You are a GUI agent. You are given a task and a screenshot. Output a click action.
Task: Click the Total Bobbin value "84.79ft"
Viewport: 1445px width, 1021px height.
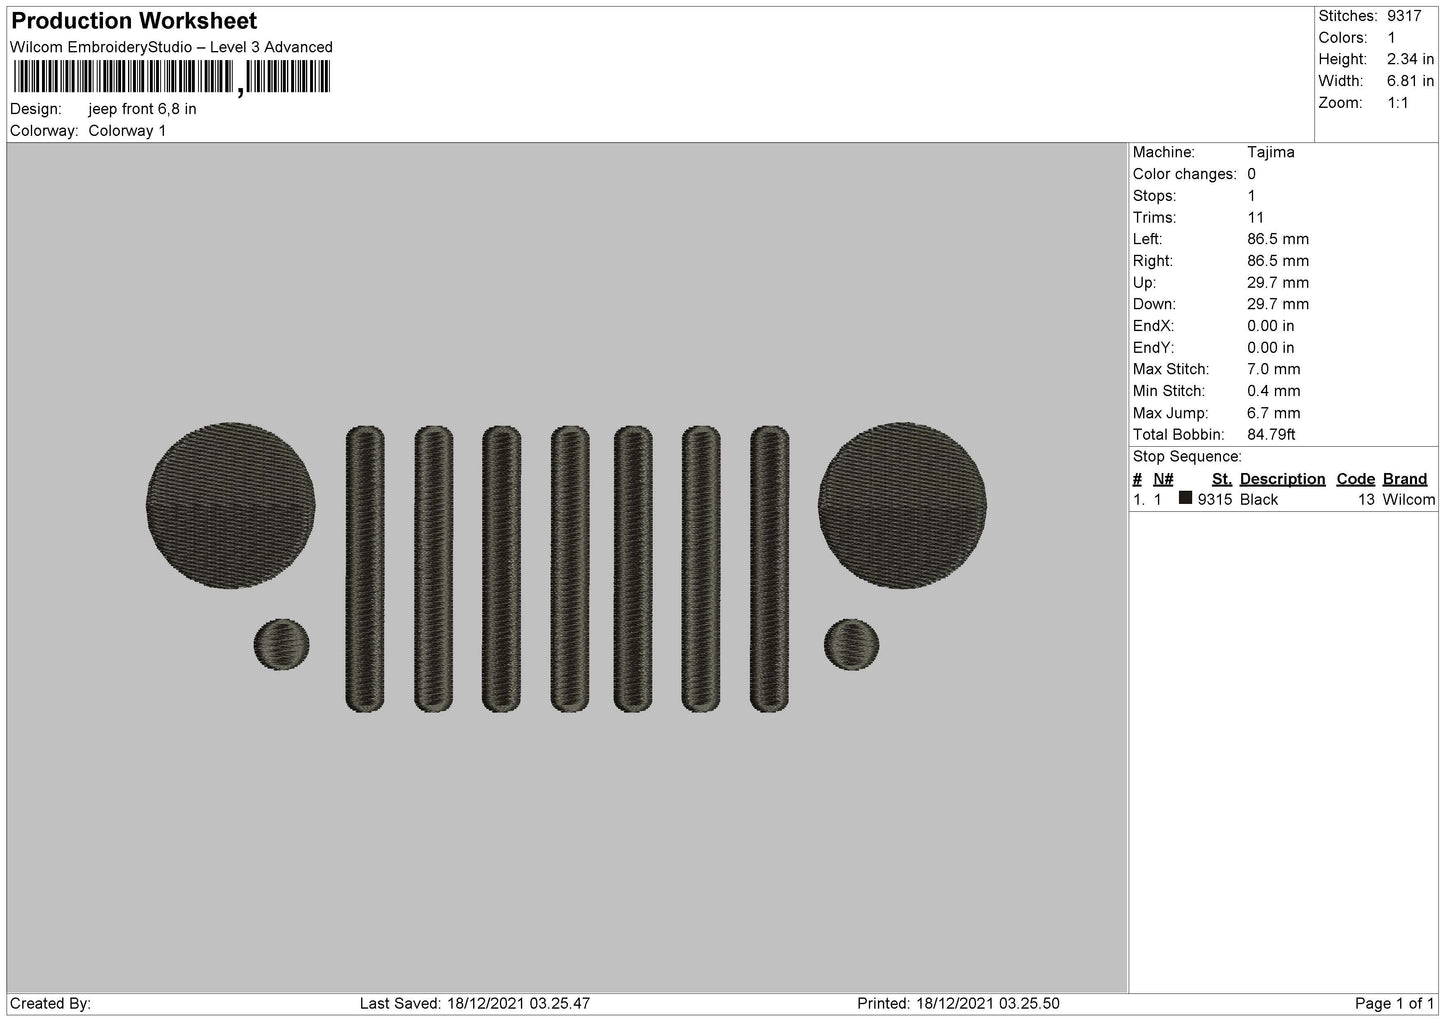(1271, 435)
